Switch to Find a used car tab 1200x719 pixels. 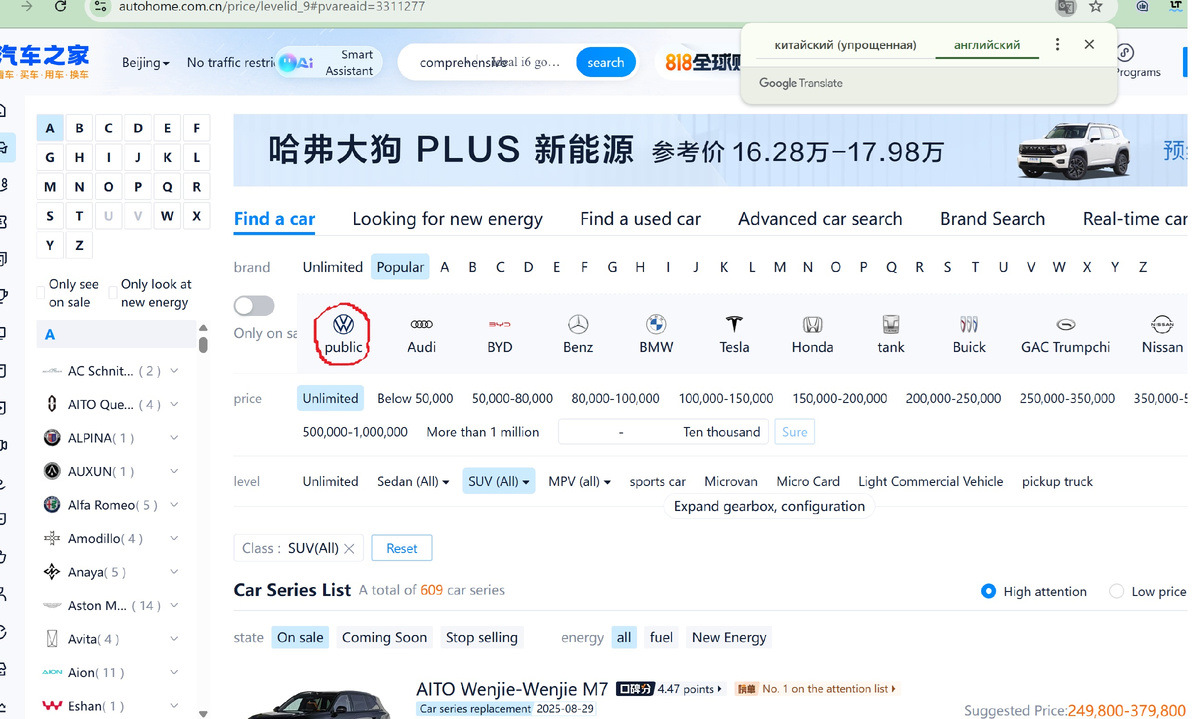click(640, 219)
